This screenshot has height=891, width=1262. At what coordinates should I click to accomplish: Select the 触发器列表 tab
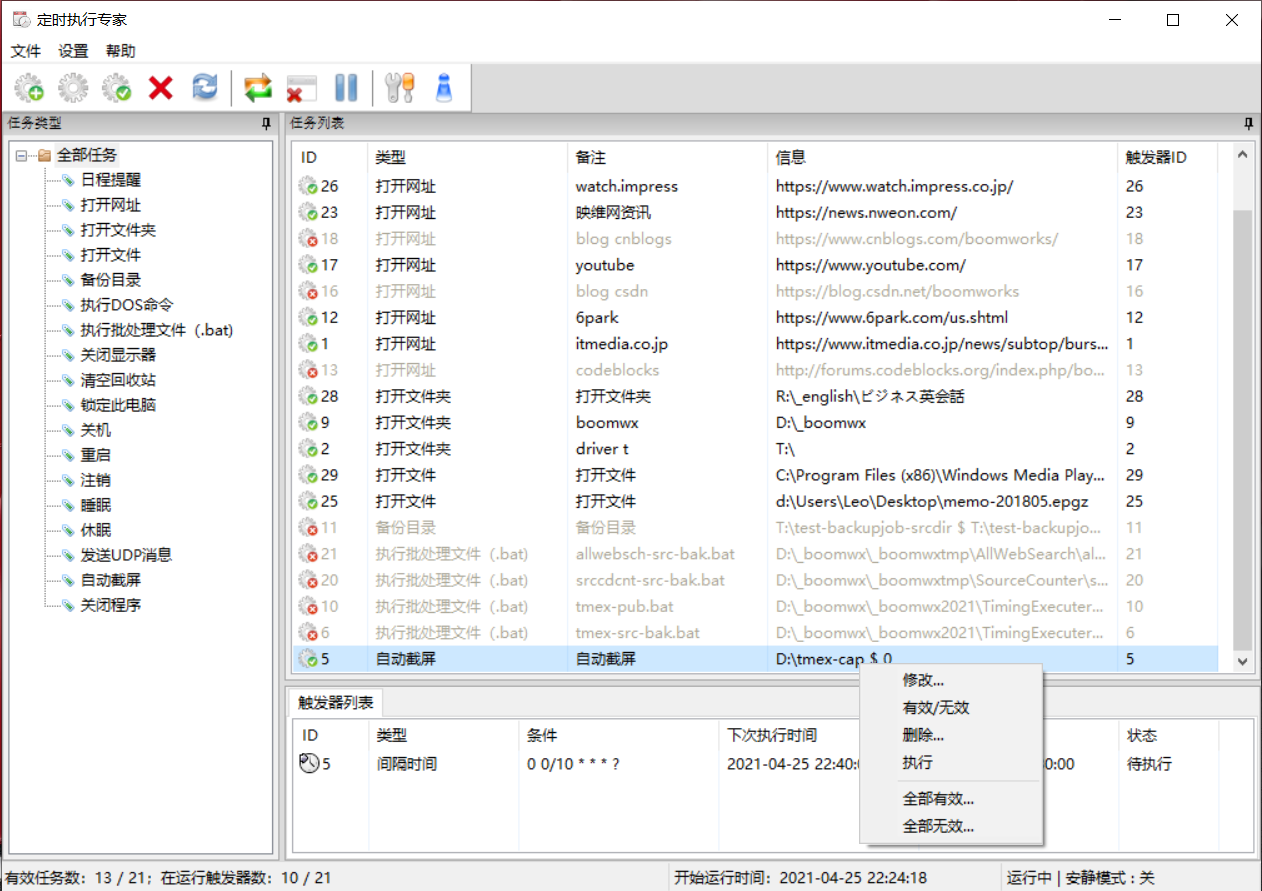[x=335, y=703]
